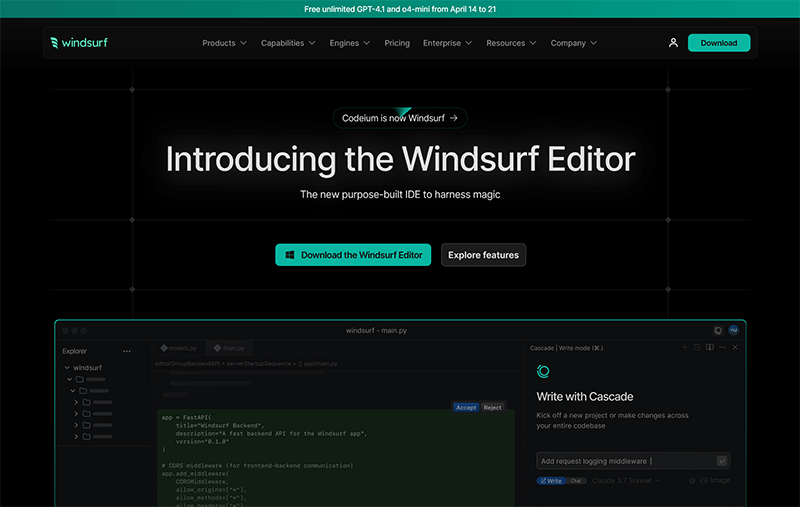Viewport: 800px width, 507px height.
Task: Focus the Add request logging middleware input
Action: [x=633, y=461]
